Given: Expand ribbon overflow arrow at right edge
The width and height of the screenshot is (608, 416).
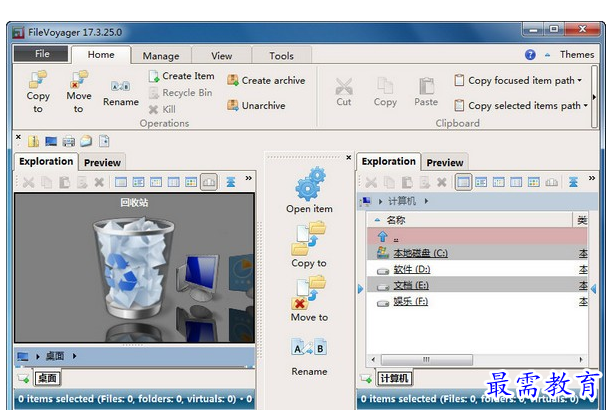Looking at the screenshot, I should [594, 97].
